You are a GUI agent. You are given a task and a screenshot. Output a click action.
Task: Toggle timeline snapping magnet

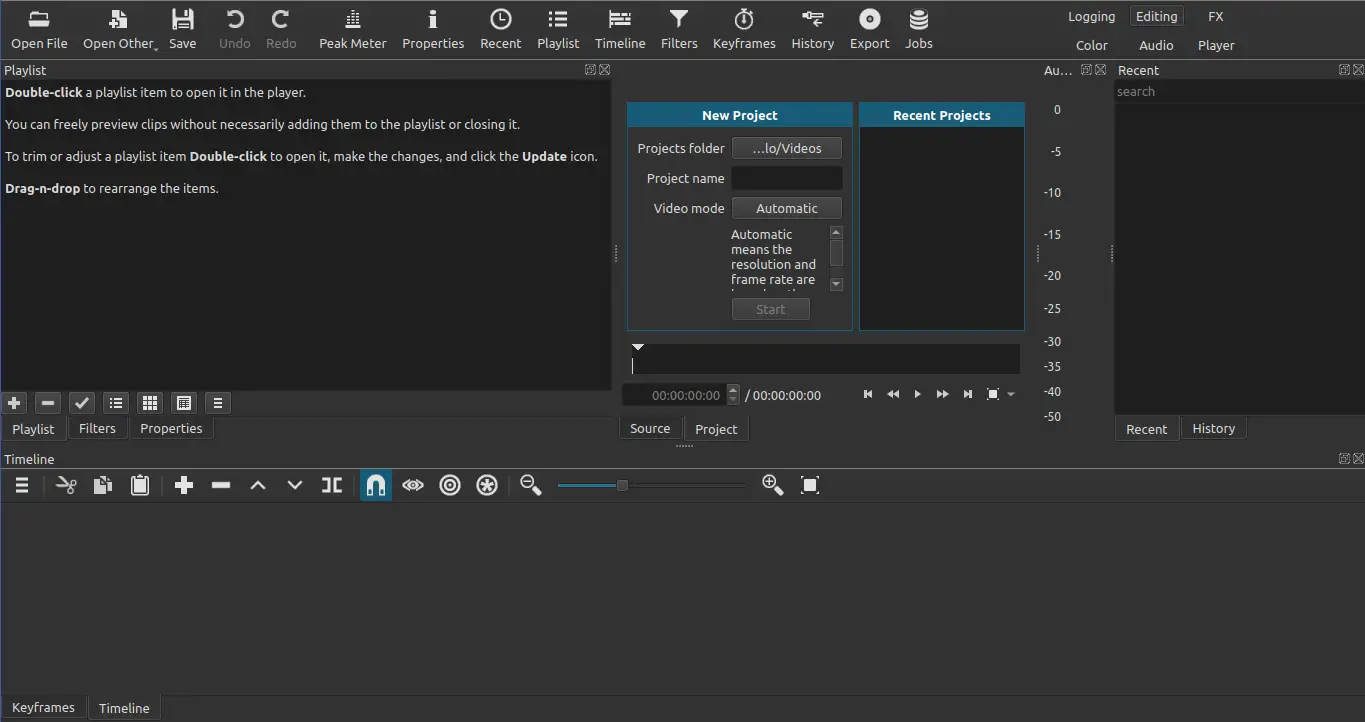click(376, 485)
